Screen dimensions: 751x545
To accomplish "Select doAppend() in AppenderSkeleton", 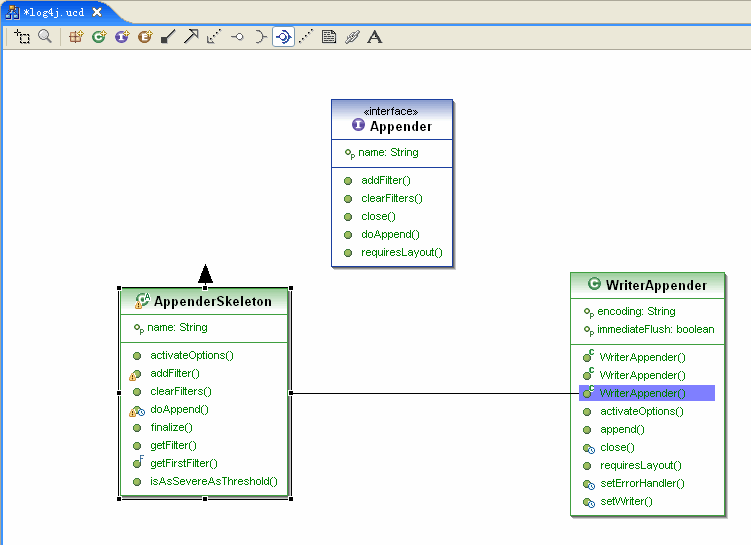I will [x=180, y=409].
